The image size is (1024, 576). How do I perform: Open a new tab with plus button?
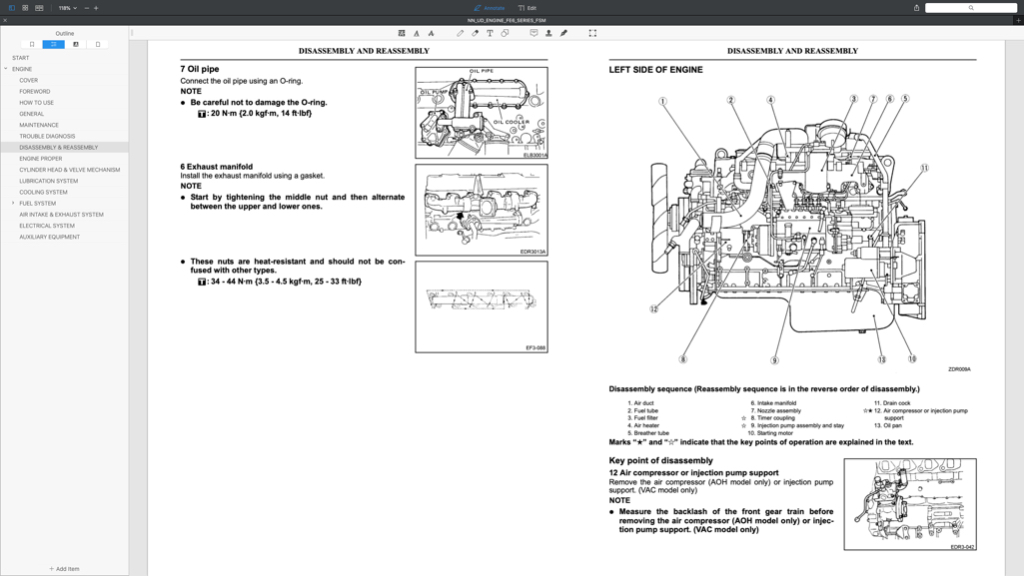point(1018,20)
